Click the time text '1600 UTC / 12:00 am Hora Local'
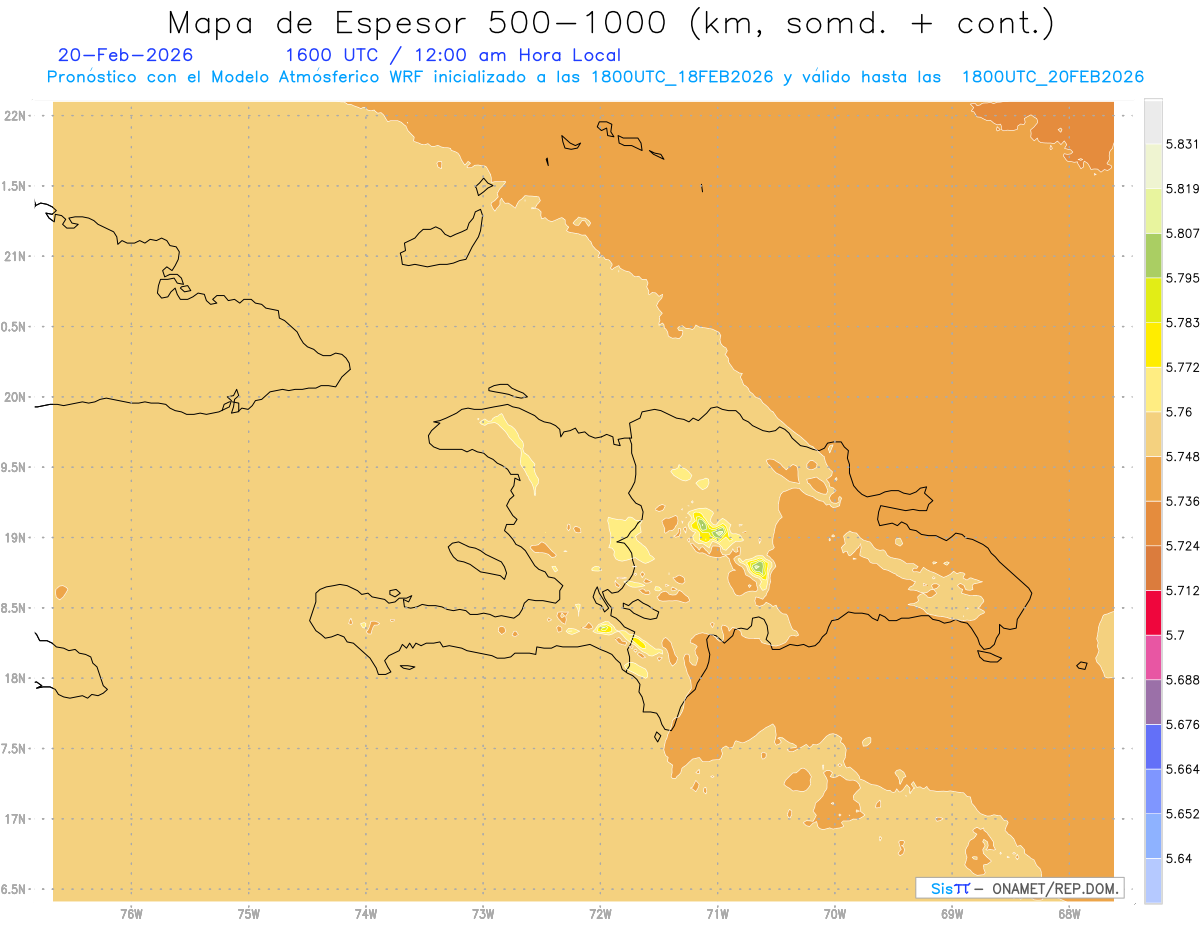This screenshot has height=927, width=1200. point(453,55)
